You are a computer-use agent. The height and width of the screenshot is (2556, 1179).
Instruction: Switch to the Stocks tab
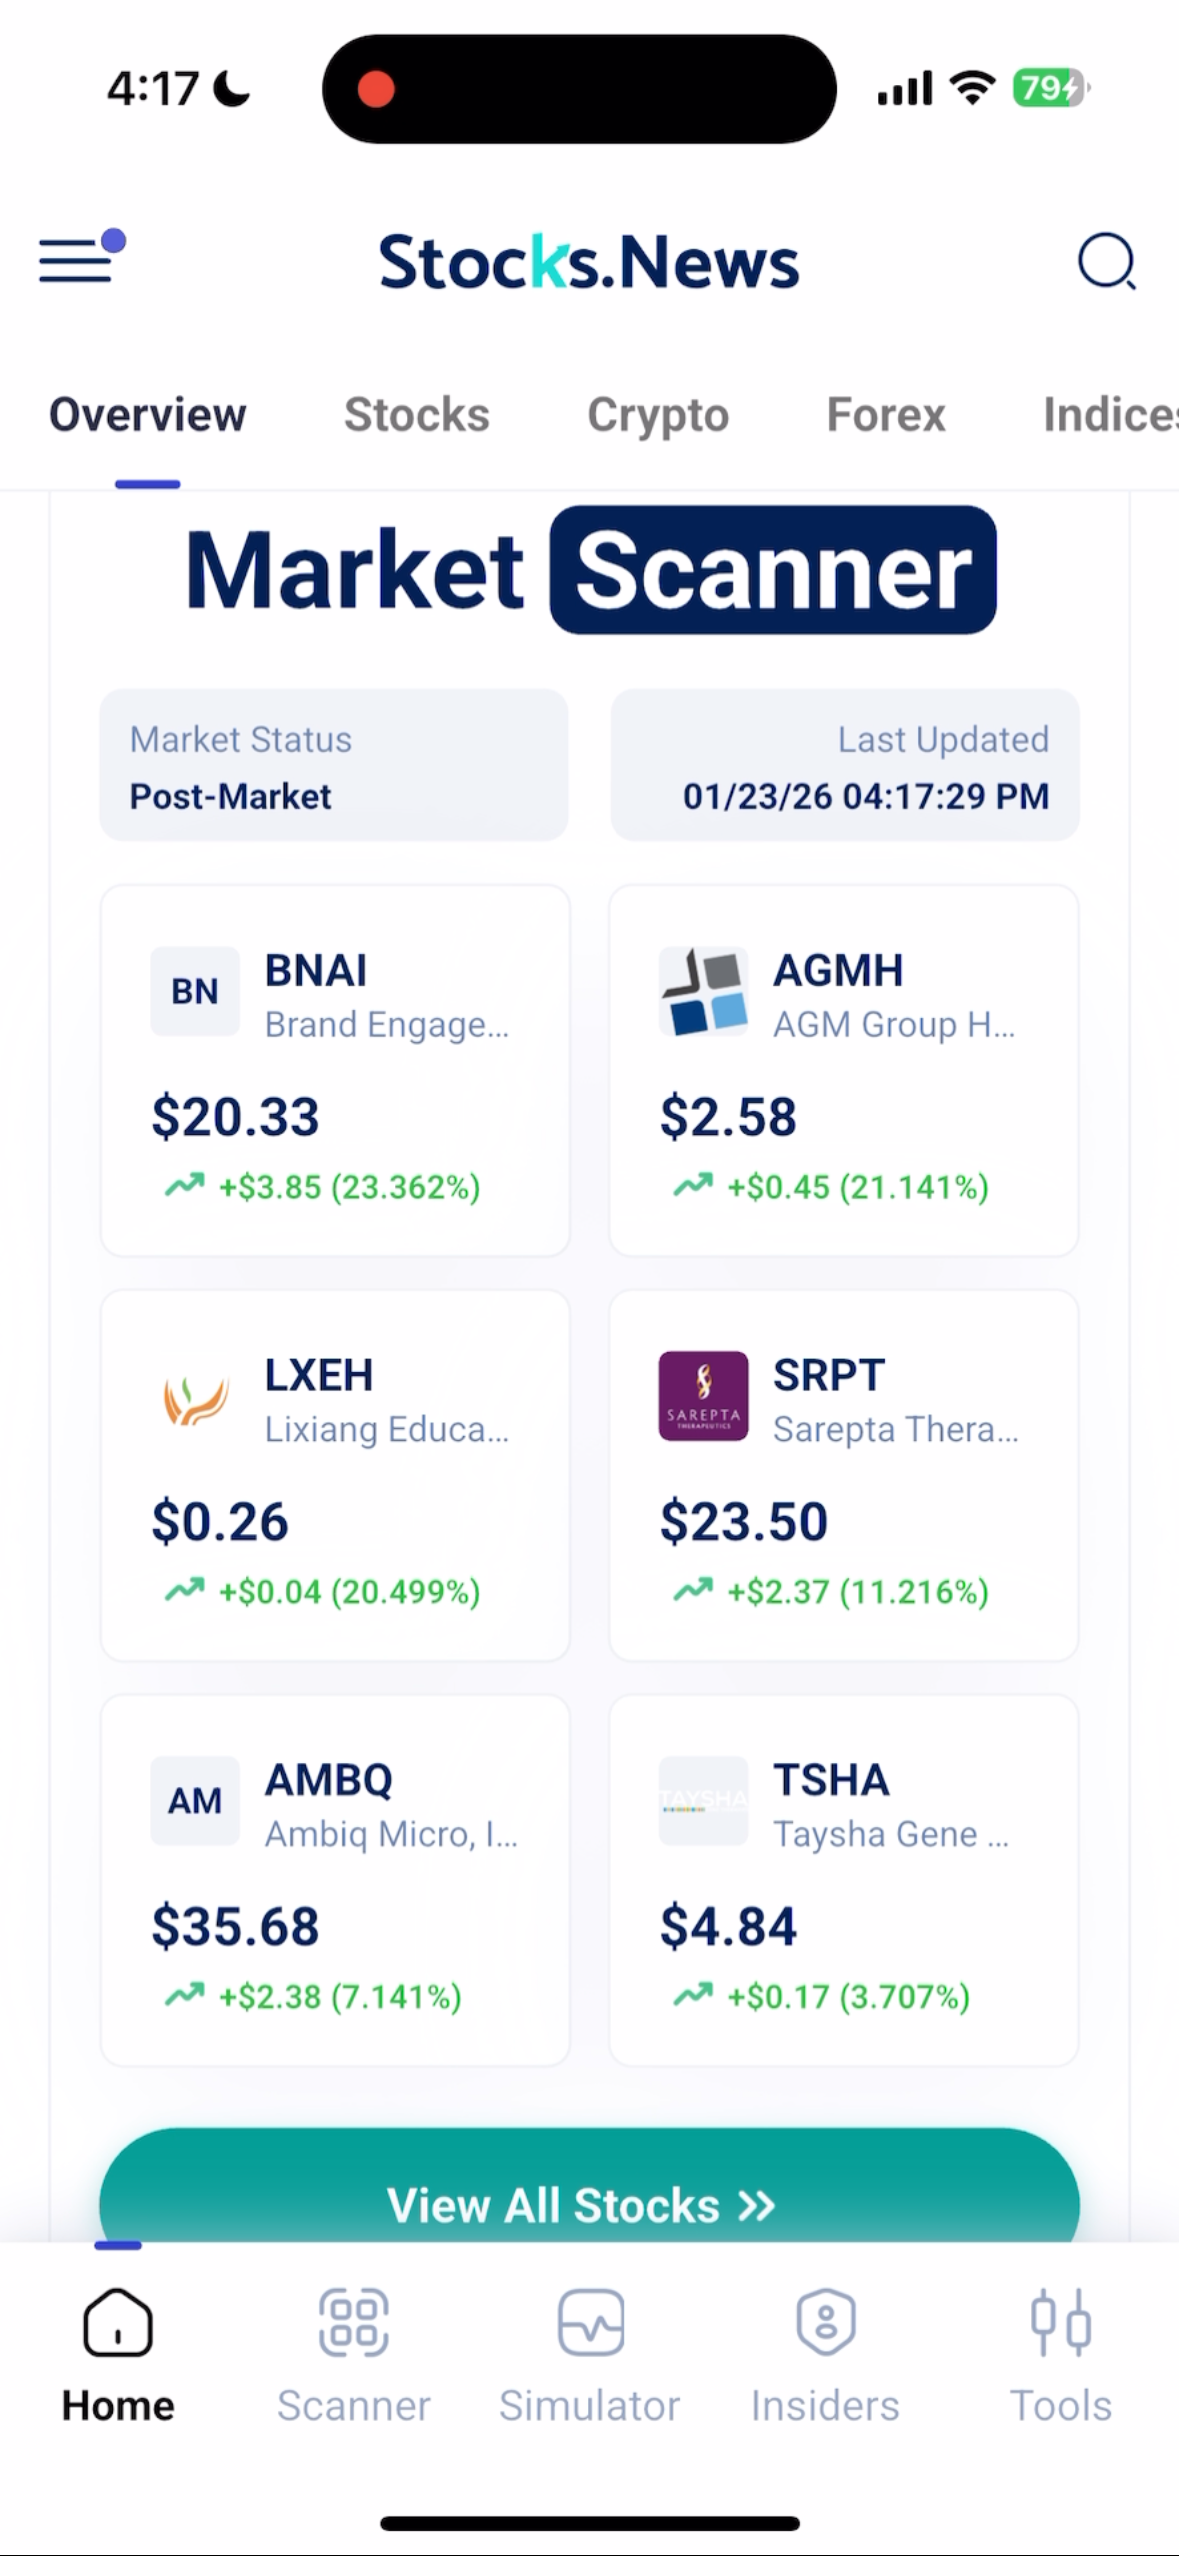[x=416, y=415]
